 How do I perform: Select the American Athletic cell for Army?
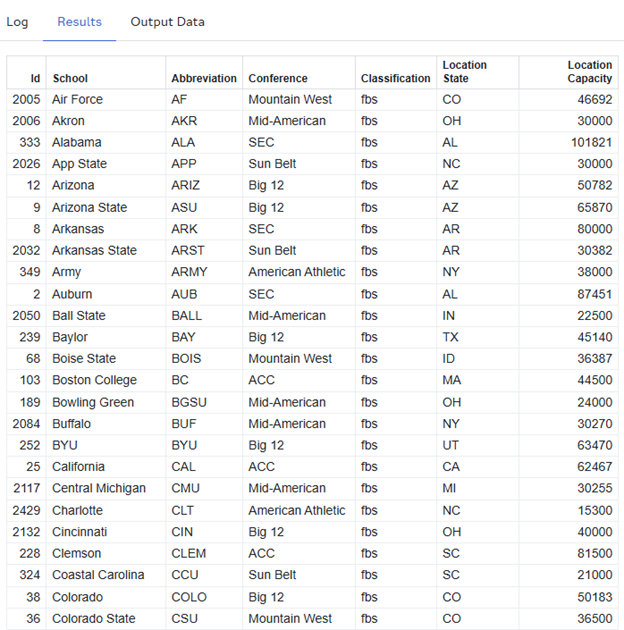297,272
